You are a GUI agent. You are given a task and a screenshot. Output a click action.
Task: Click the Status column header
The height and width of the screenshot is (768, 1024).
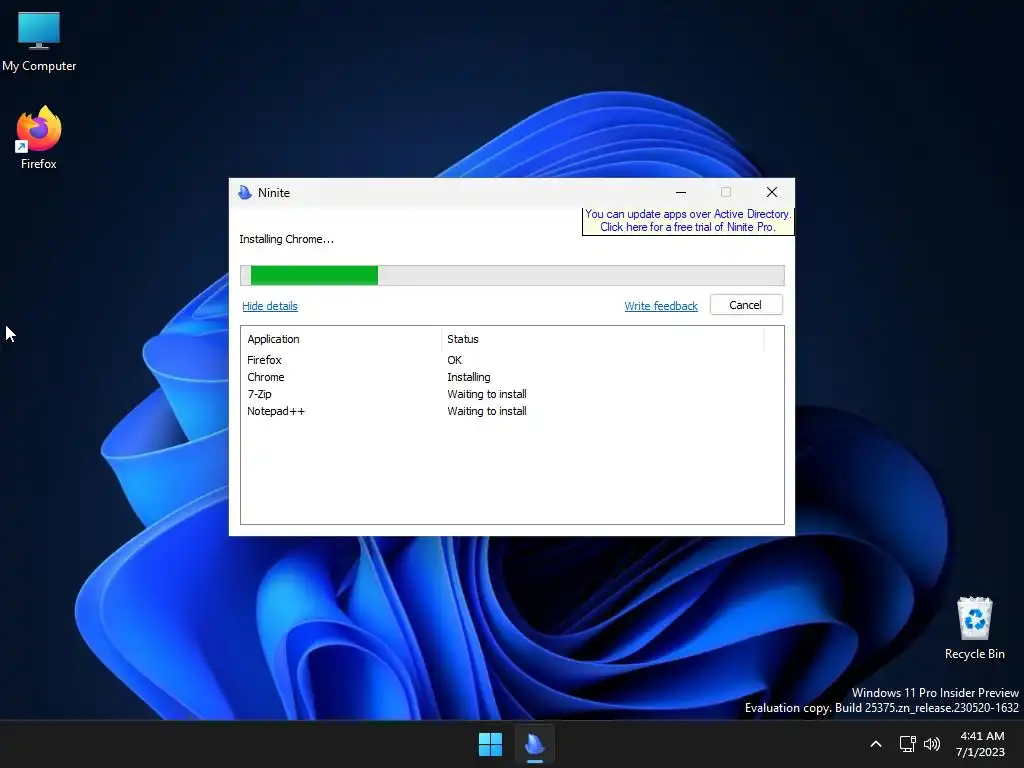coord(602,339)
